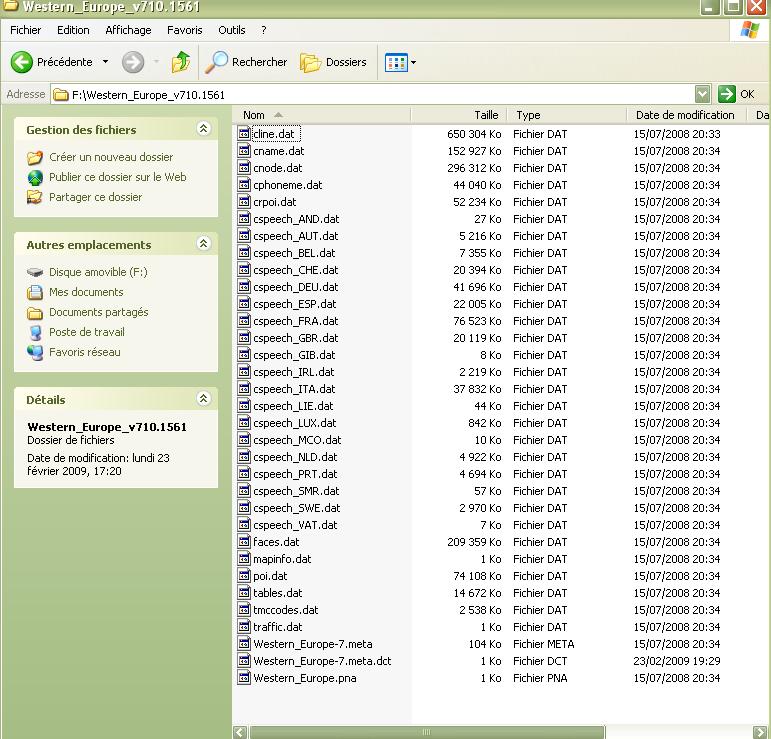Click the green Précédente back arrow icon
Image resolution: width=771 pixels, height=739 pixels.
(22, 62)
